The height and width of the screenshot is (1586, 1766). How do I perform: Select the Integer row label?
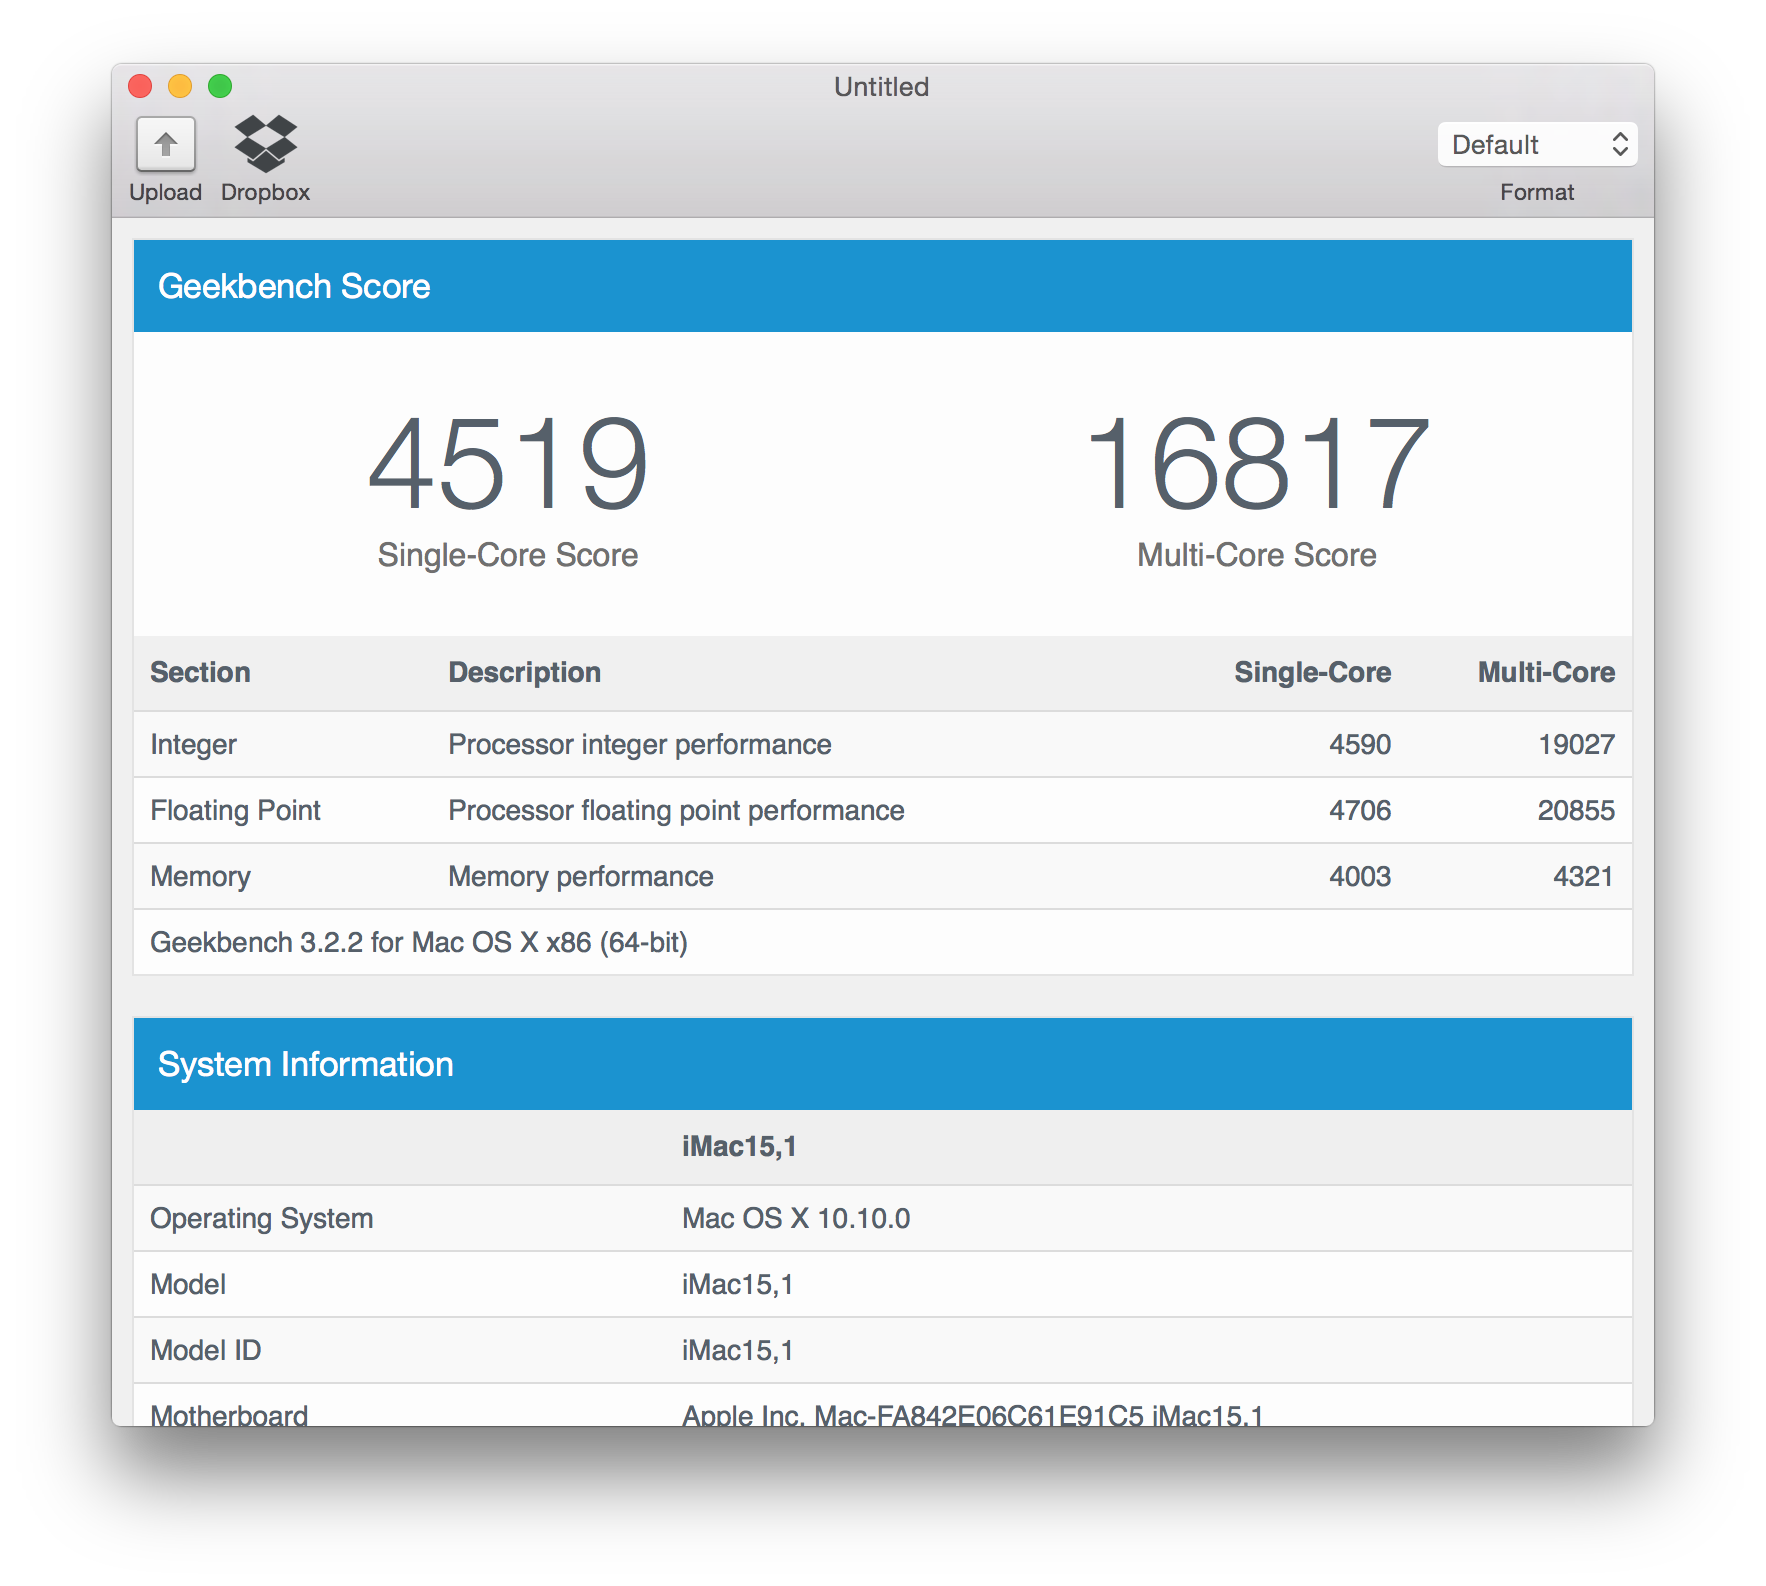click(x=193, y=745)
